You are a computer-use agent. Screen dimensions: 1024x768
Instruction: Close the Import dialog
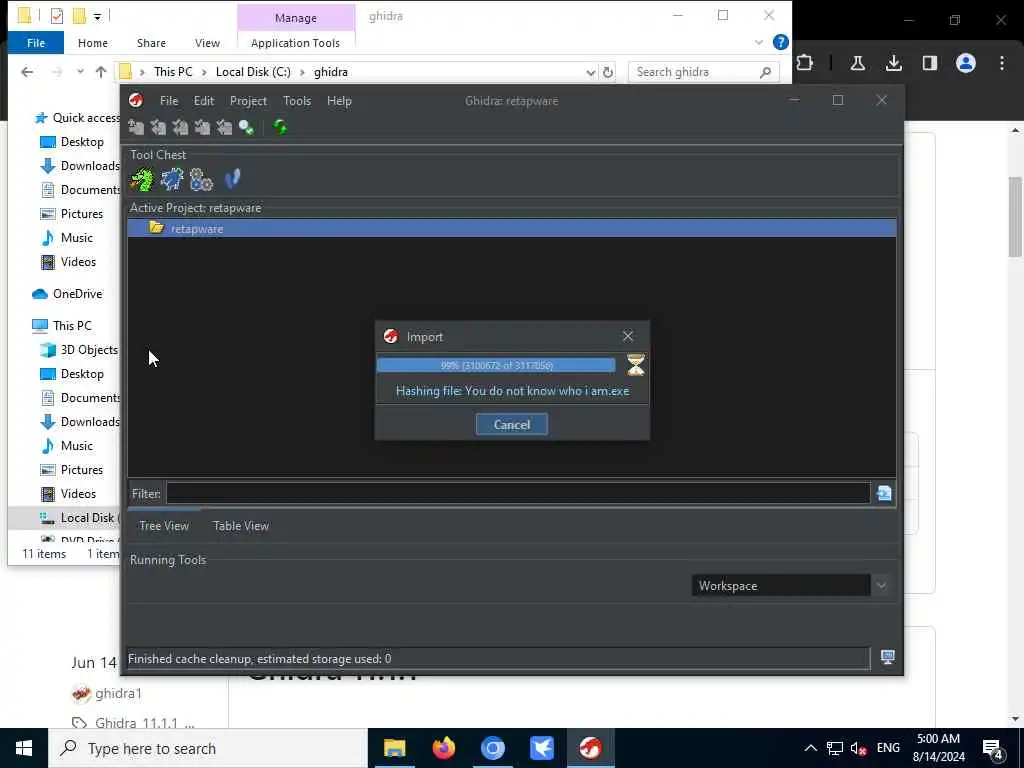click(x=628, y=336)
